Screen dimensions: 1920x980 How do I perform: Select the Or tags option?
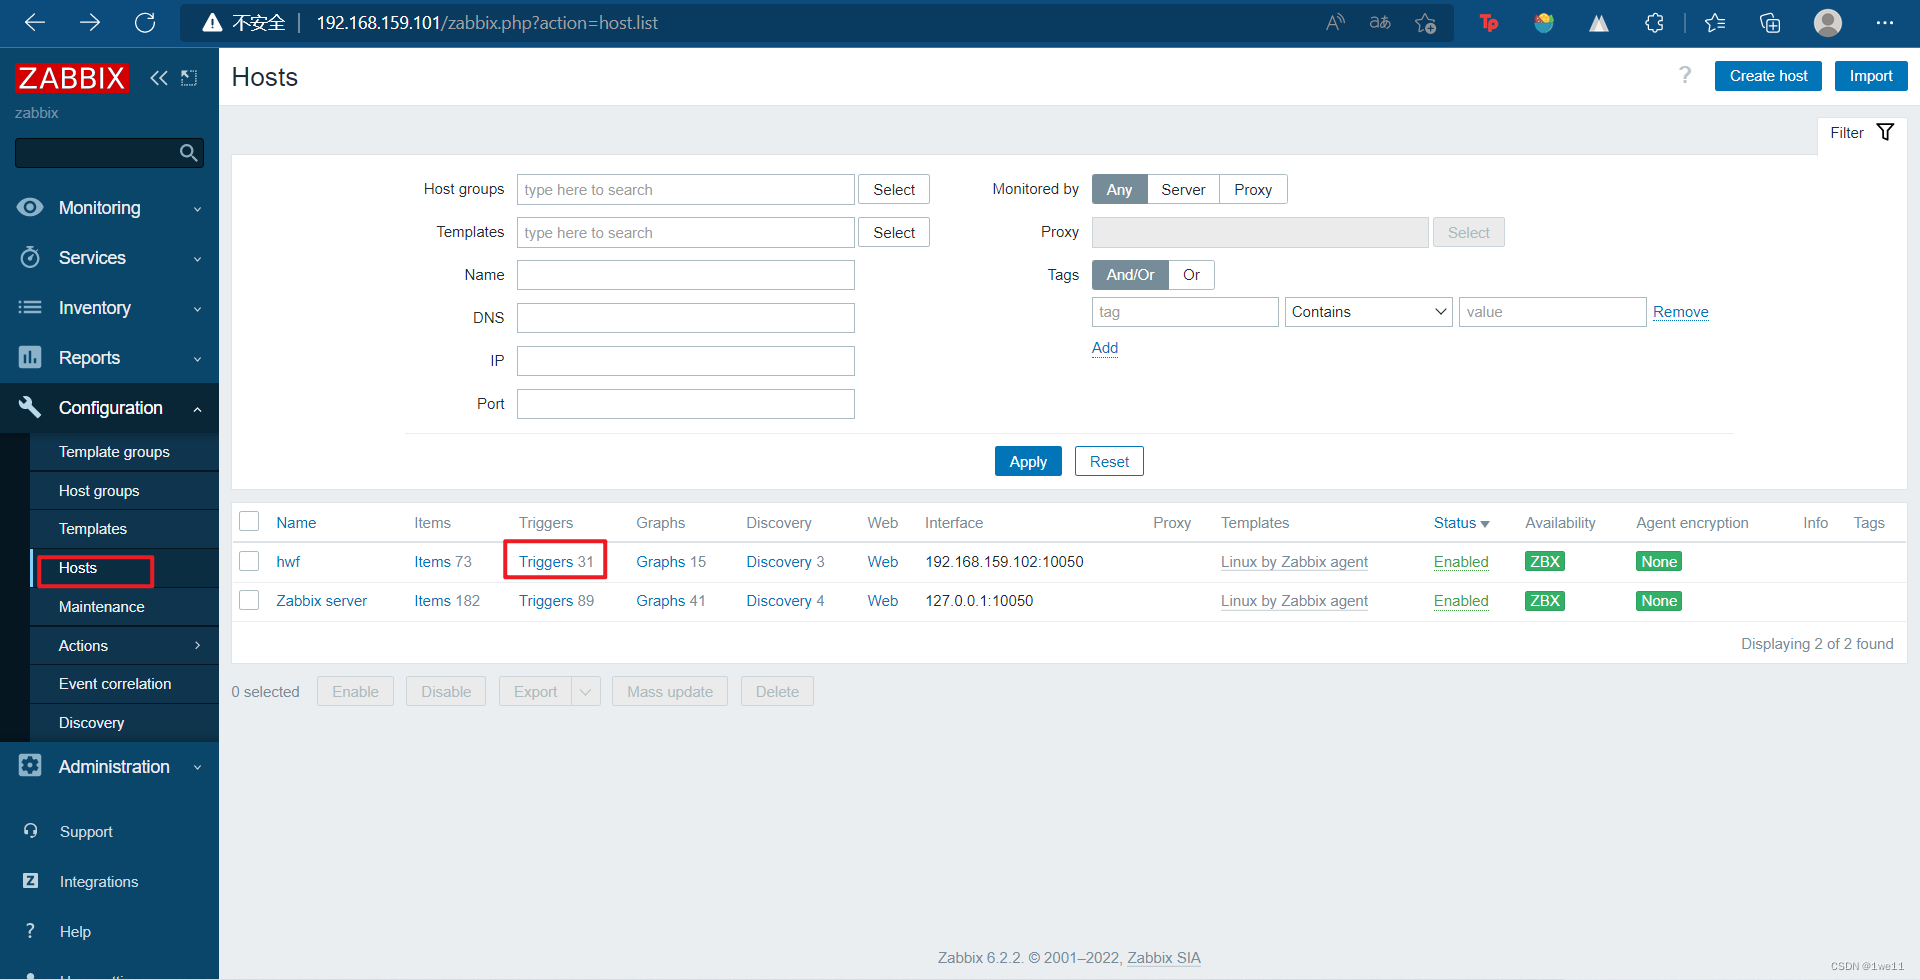1191,274
